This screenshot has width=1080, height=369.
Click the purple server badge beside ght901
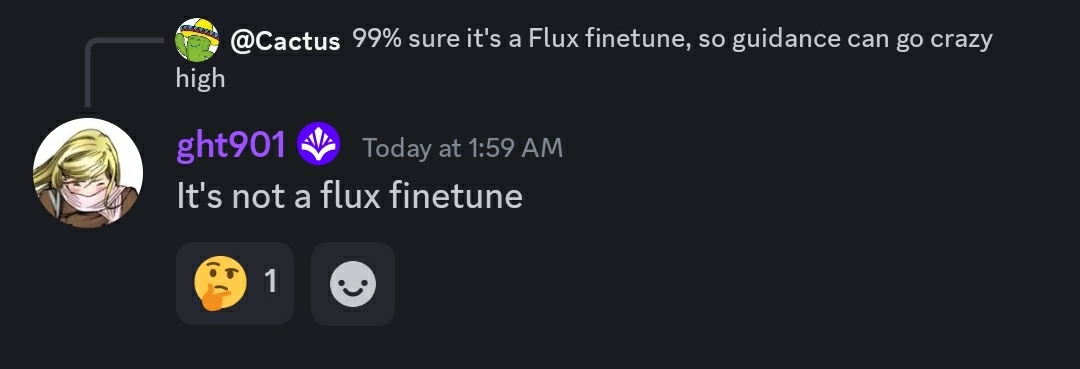point(318,144)
